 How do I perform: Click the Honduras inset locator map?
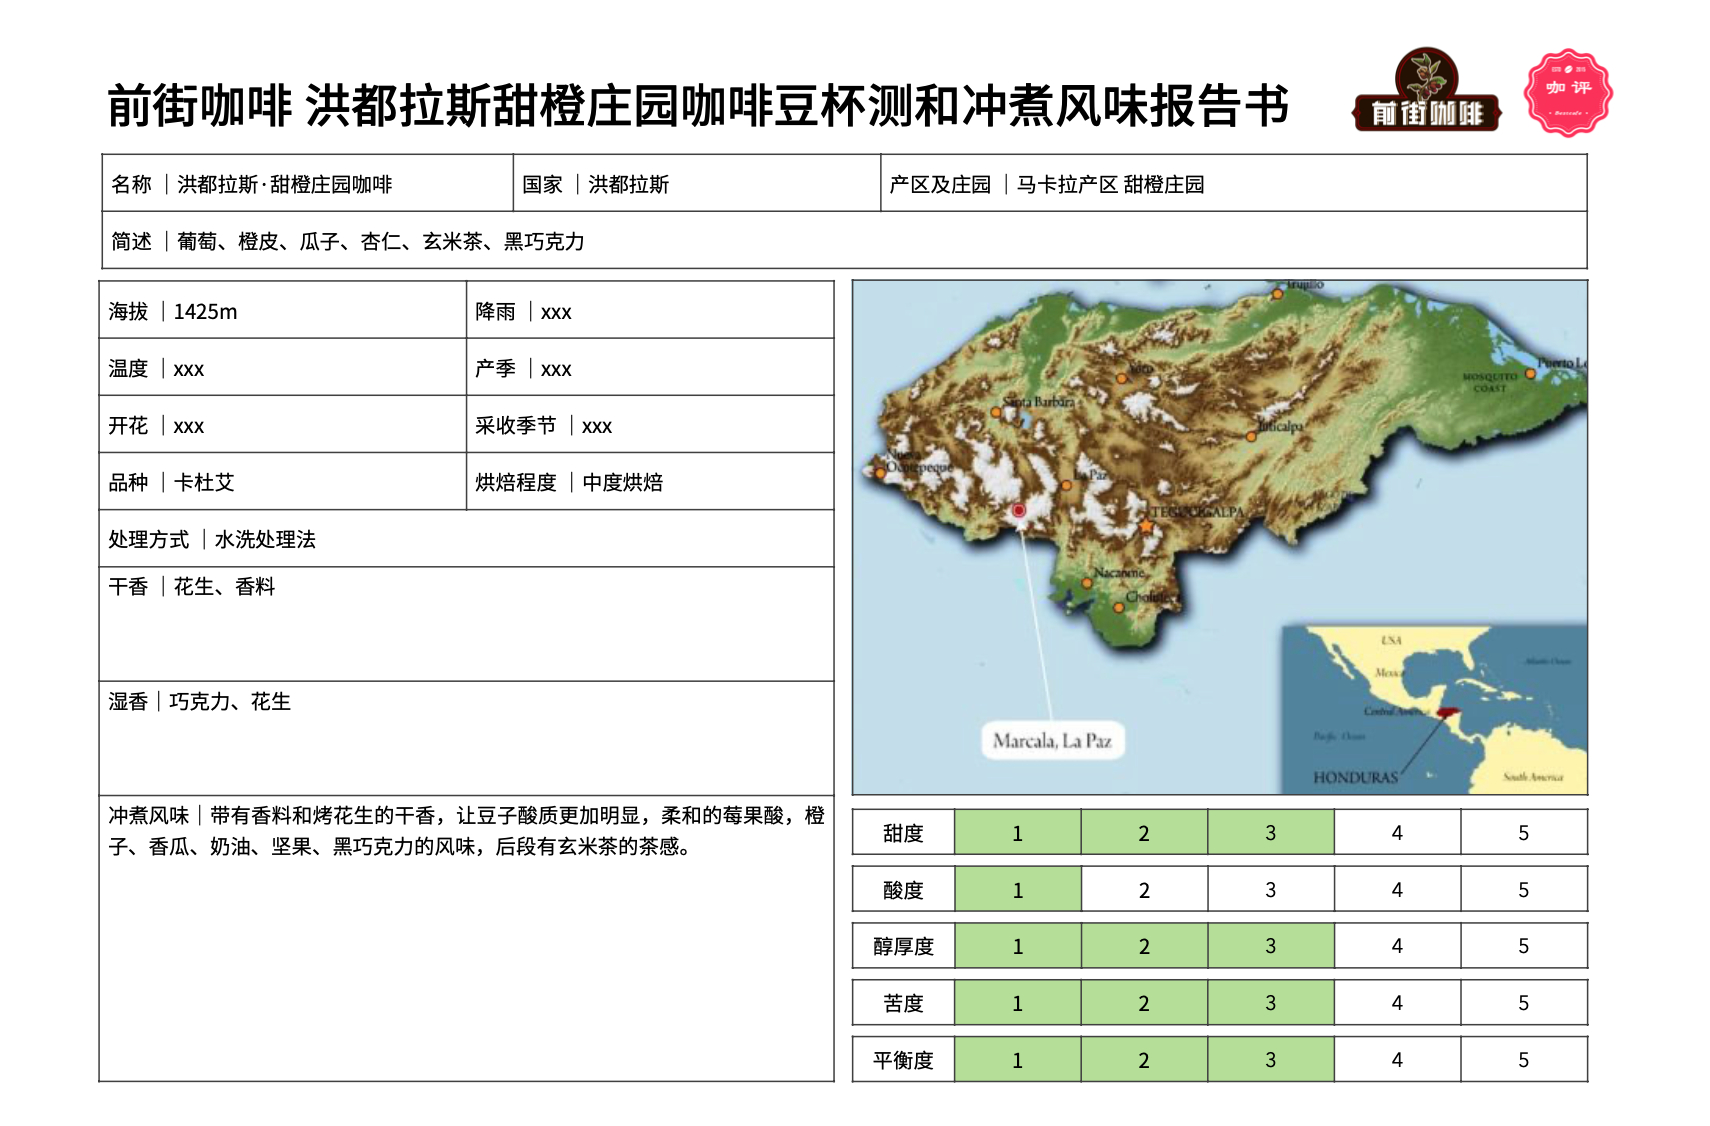click(x=1434, y=710)
